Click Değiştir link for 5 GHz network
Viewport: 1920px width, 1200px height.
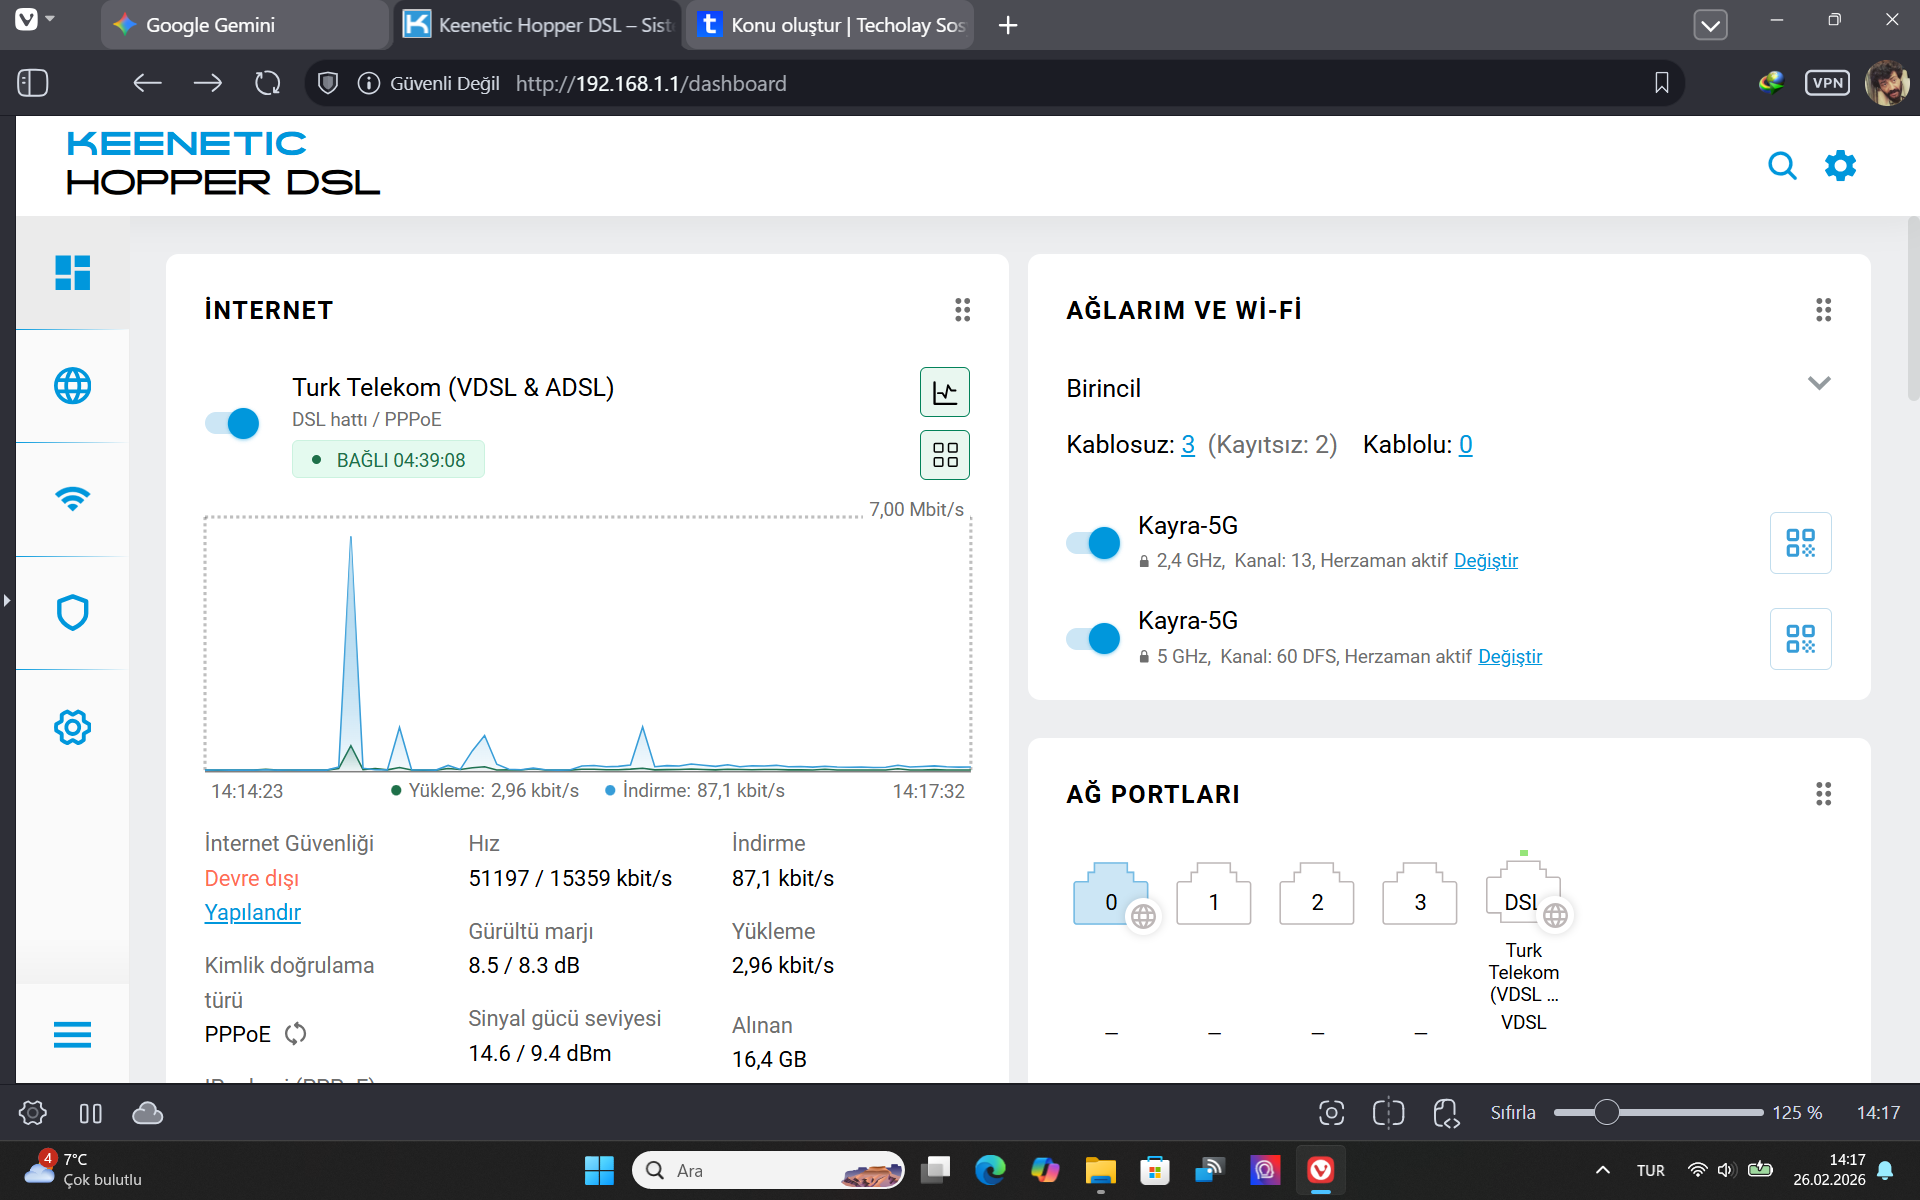[x=1510, y=657]
